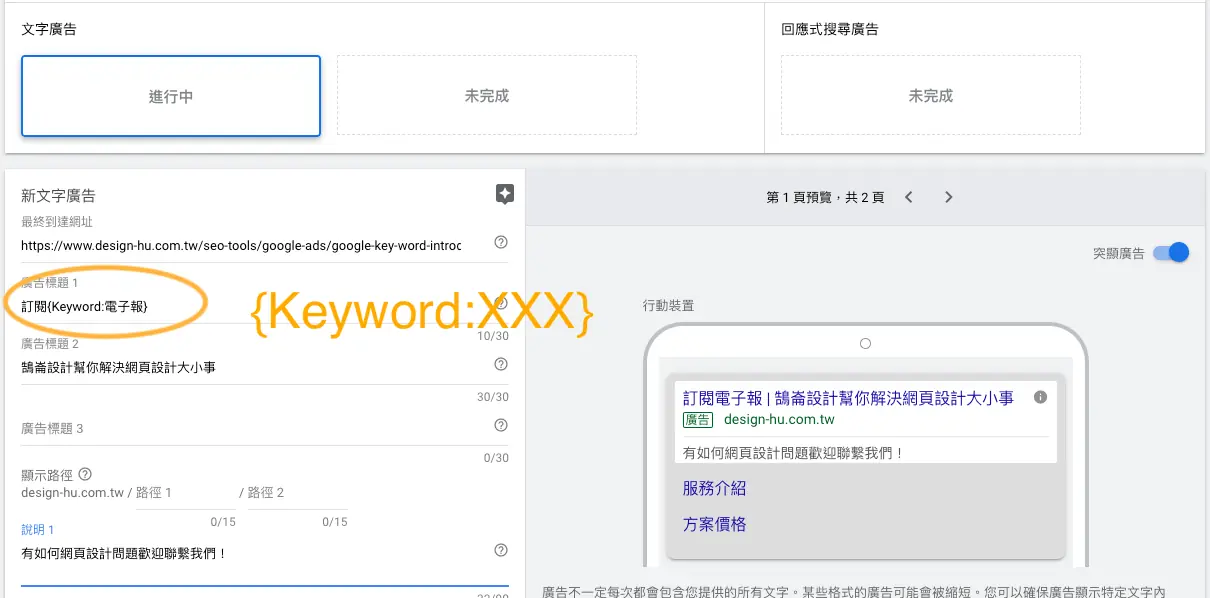Select the 回應式搜尋廣告 heading
This screenshot has height=598, width=1210.
tap(830, 30)
